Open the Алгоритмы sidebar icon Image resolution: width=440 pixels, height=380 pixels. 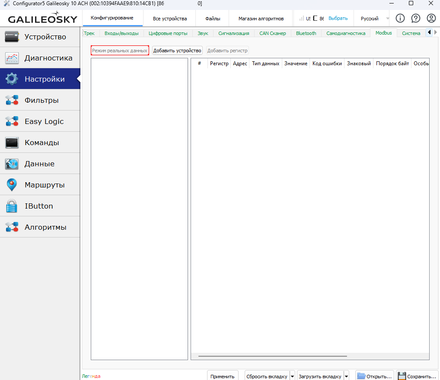tap(12, 227)
